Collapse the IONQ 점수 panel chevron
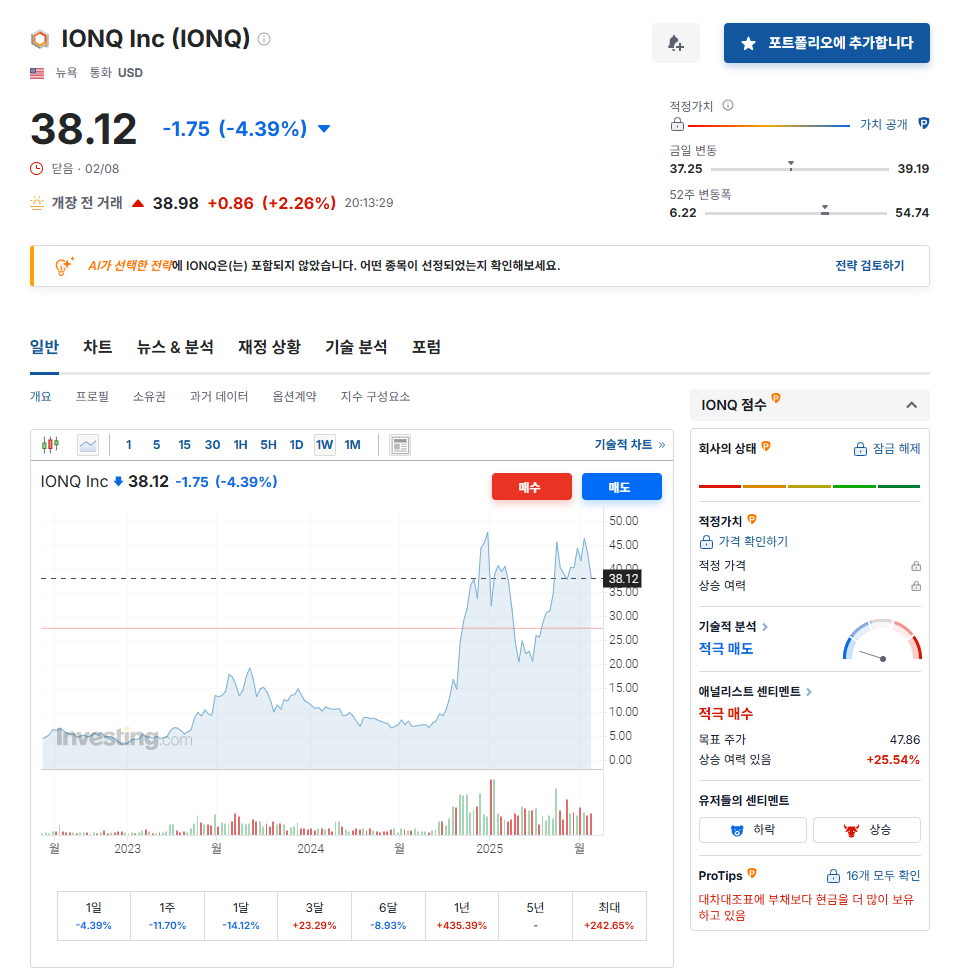 (x=911, y=405)
